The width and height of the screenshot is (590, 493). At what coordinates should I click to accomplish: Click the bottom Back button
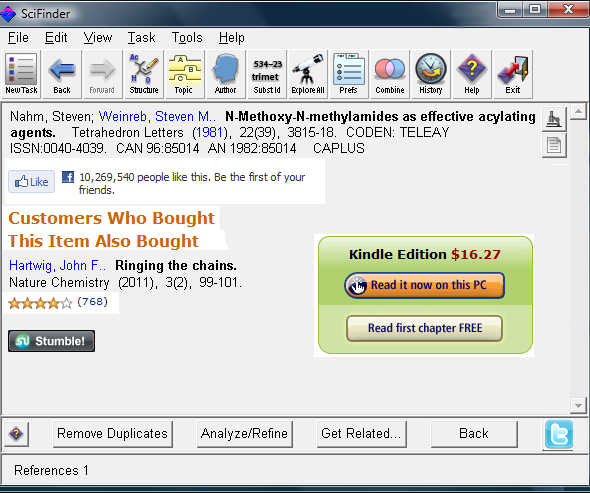point(474,434)
